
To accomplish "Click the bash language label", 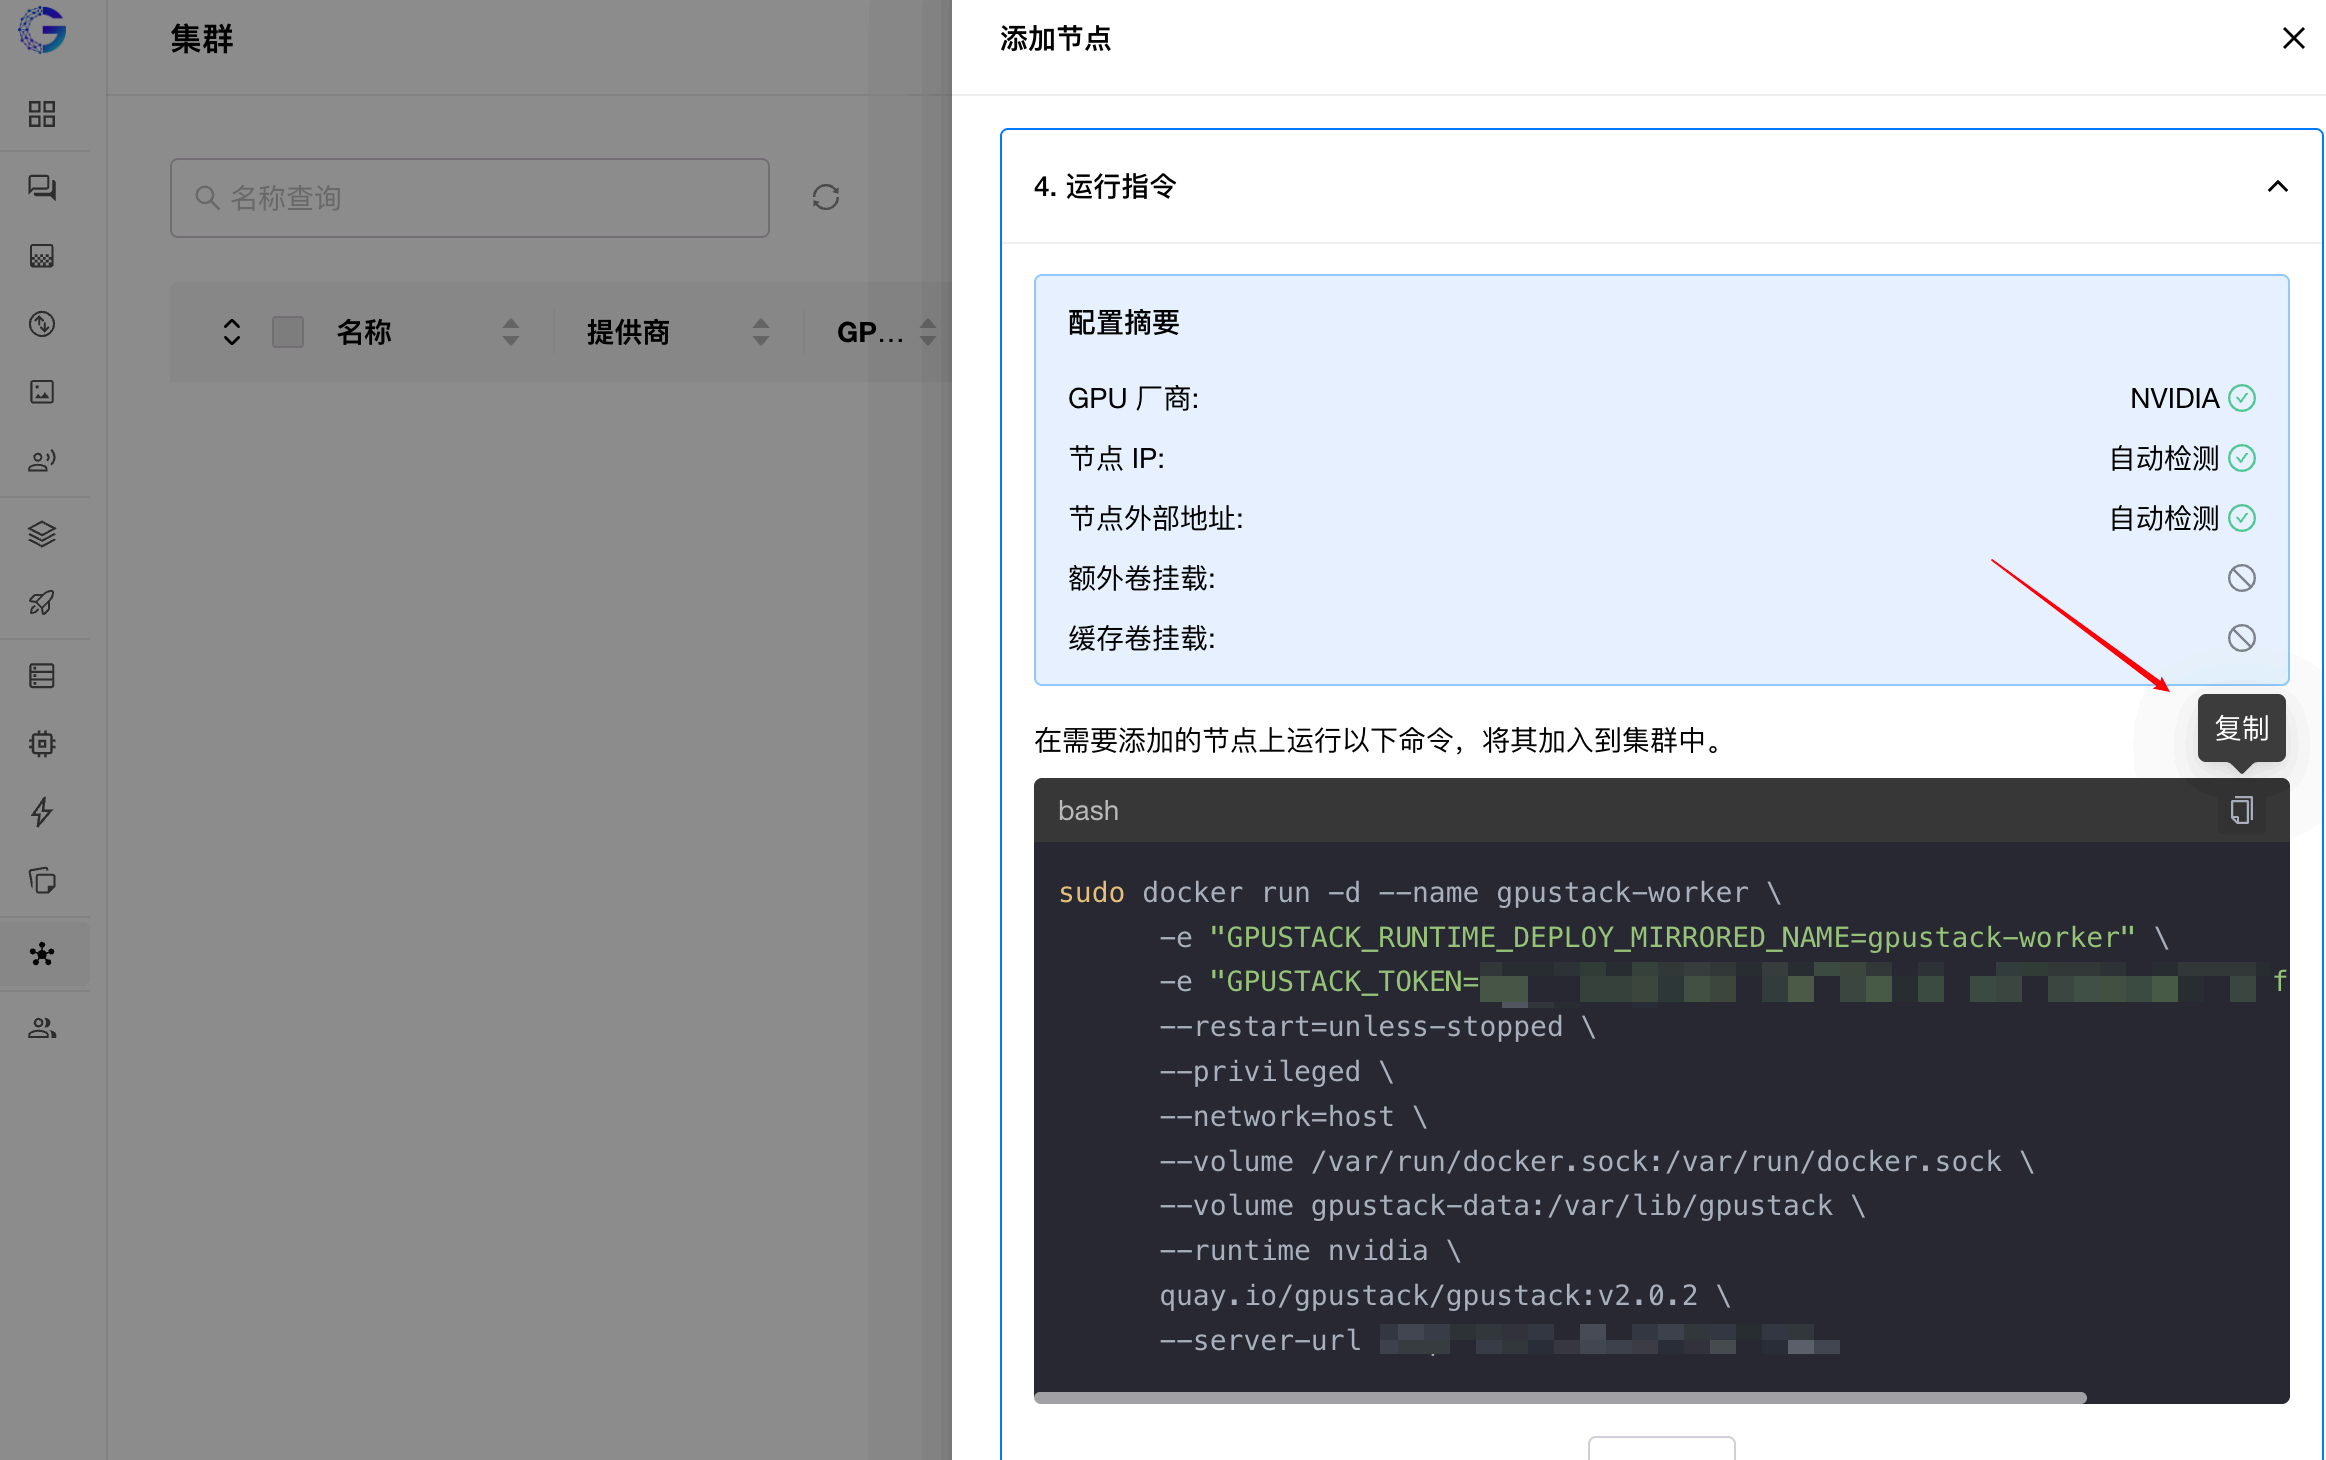I will 1088,810.
